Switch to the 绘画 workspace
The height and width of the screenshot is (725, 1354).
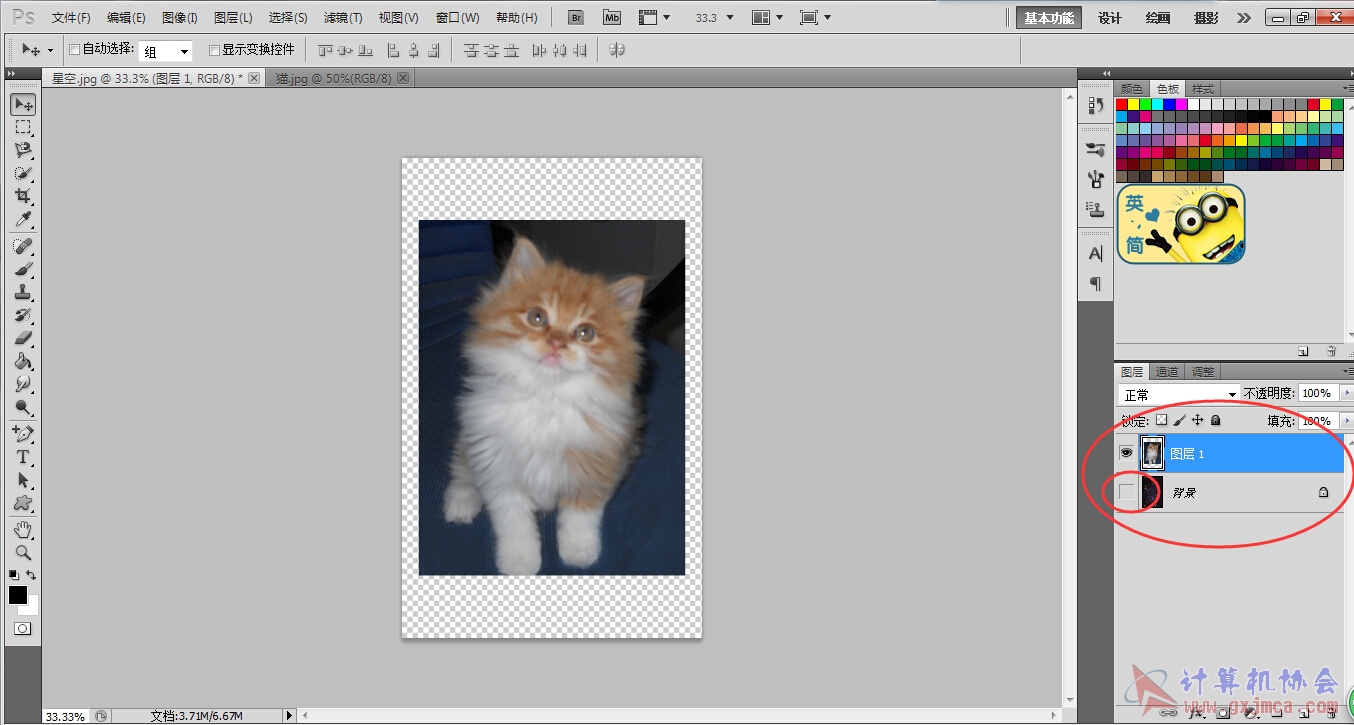point(1158,18)
